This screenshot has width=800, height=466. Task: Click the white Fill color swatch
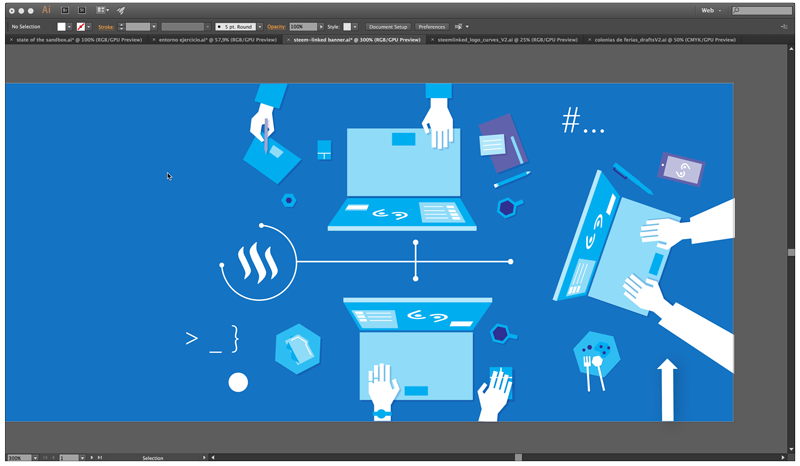coord(61,27)
